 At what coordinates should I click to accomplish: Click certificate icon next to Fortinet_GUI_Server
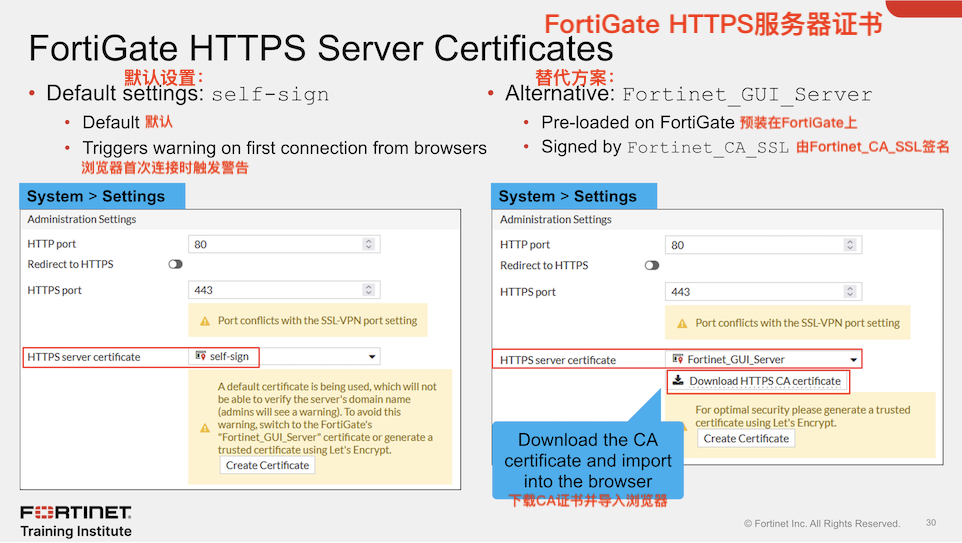tap(678, 359)
